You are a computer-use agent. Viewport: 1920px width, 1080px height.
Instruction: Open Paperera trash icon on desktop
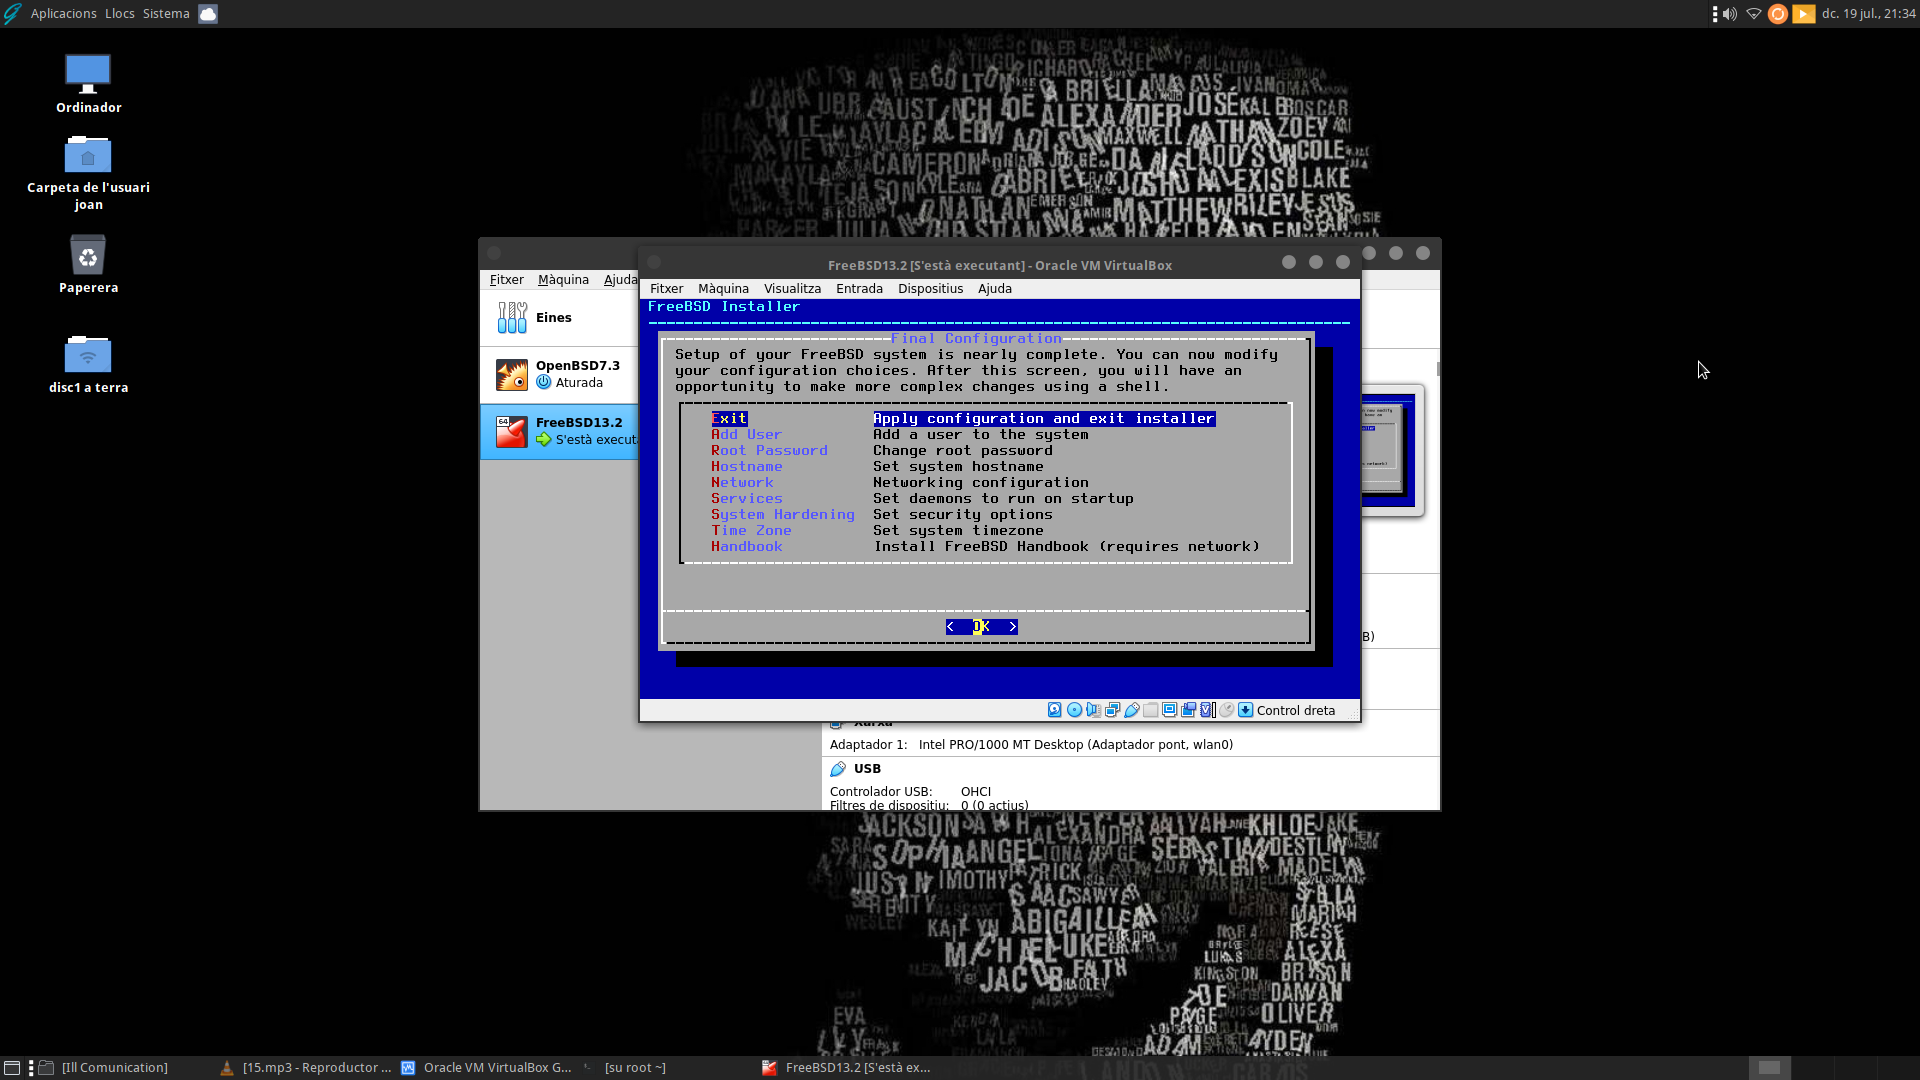pyautogui.click(x=88, y=265)
